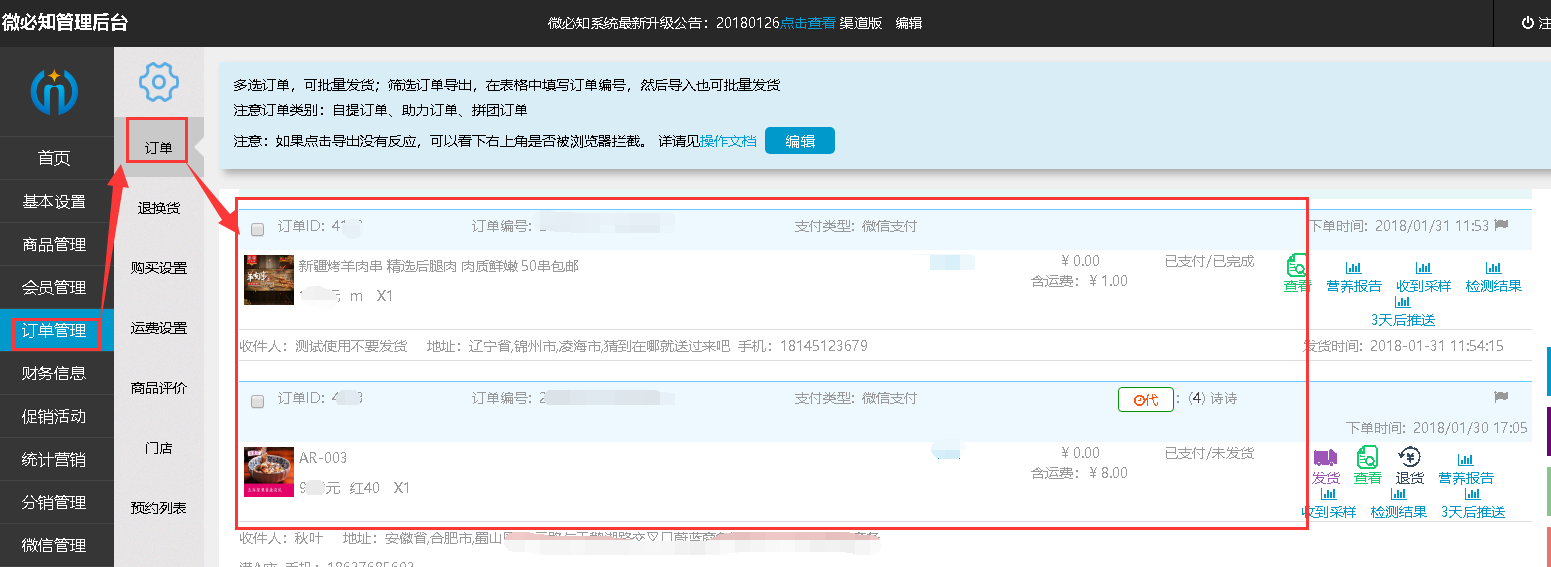Click 3天后推送 for AR-003 order
The image size is (1551, 567).
1472,504
